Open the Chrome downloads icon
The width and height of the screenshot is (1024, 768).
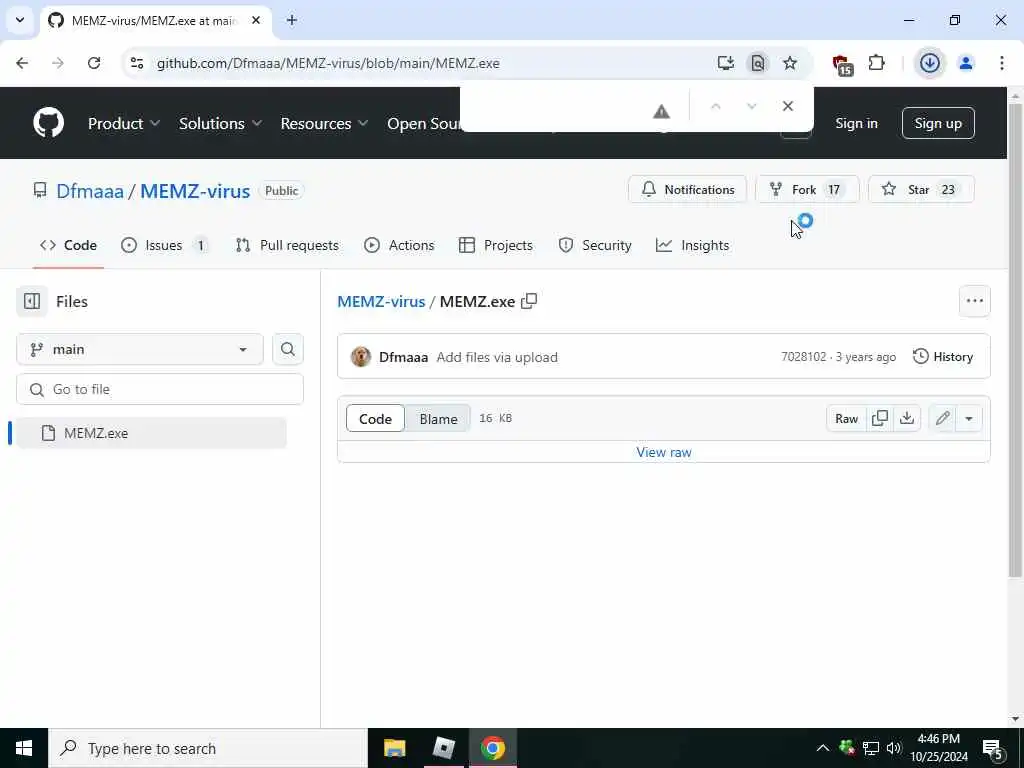929,63
